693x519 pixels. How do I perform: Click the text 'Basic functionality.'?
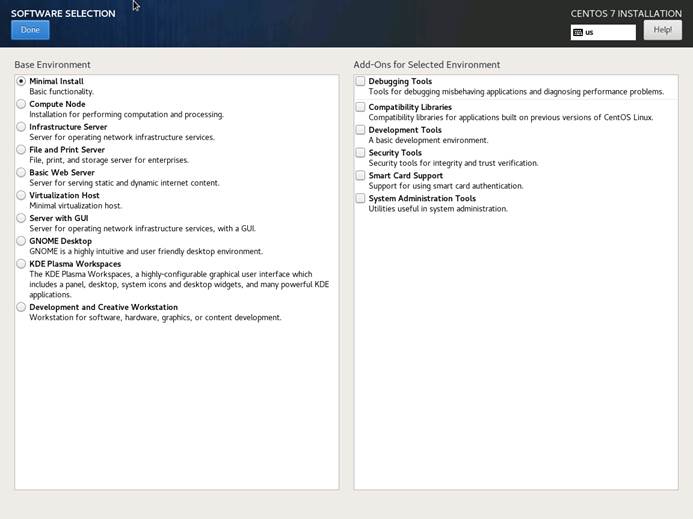point(61,92)
